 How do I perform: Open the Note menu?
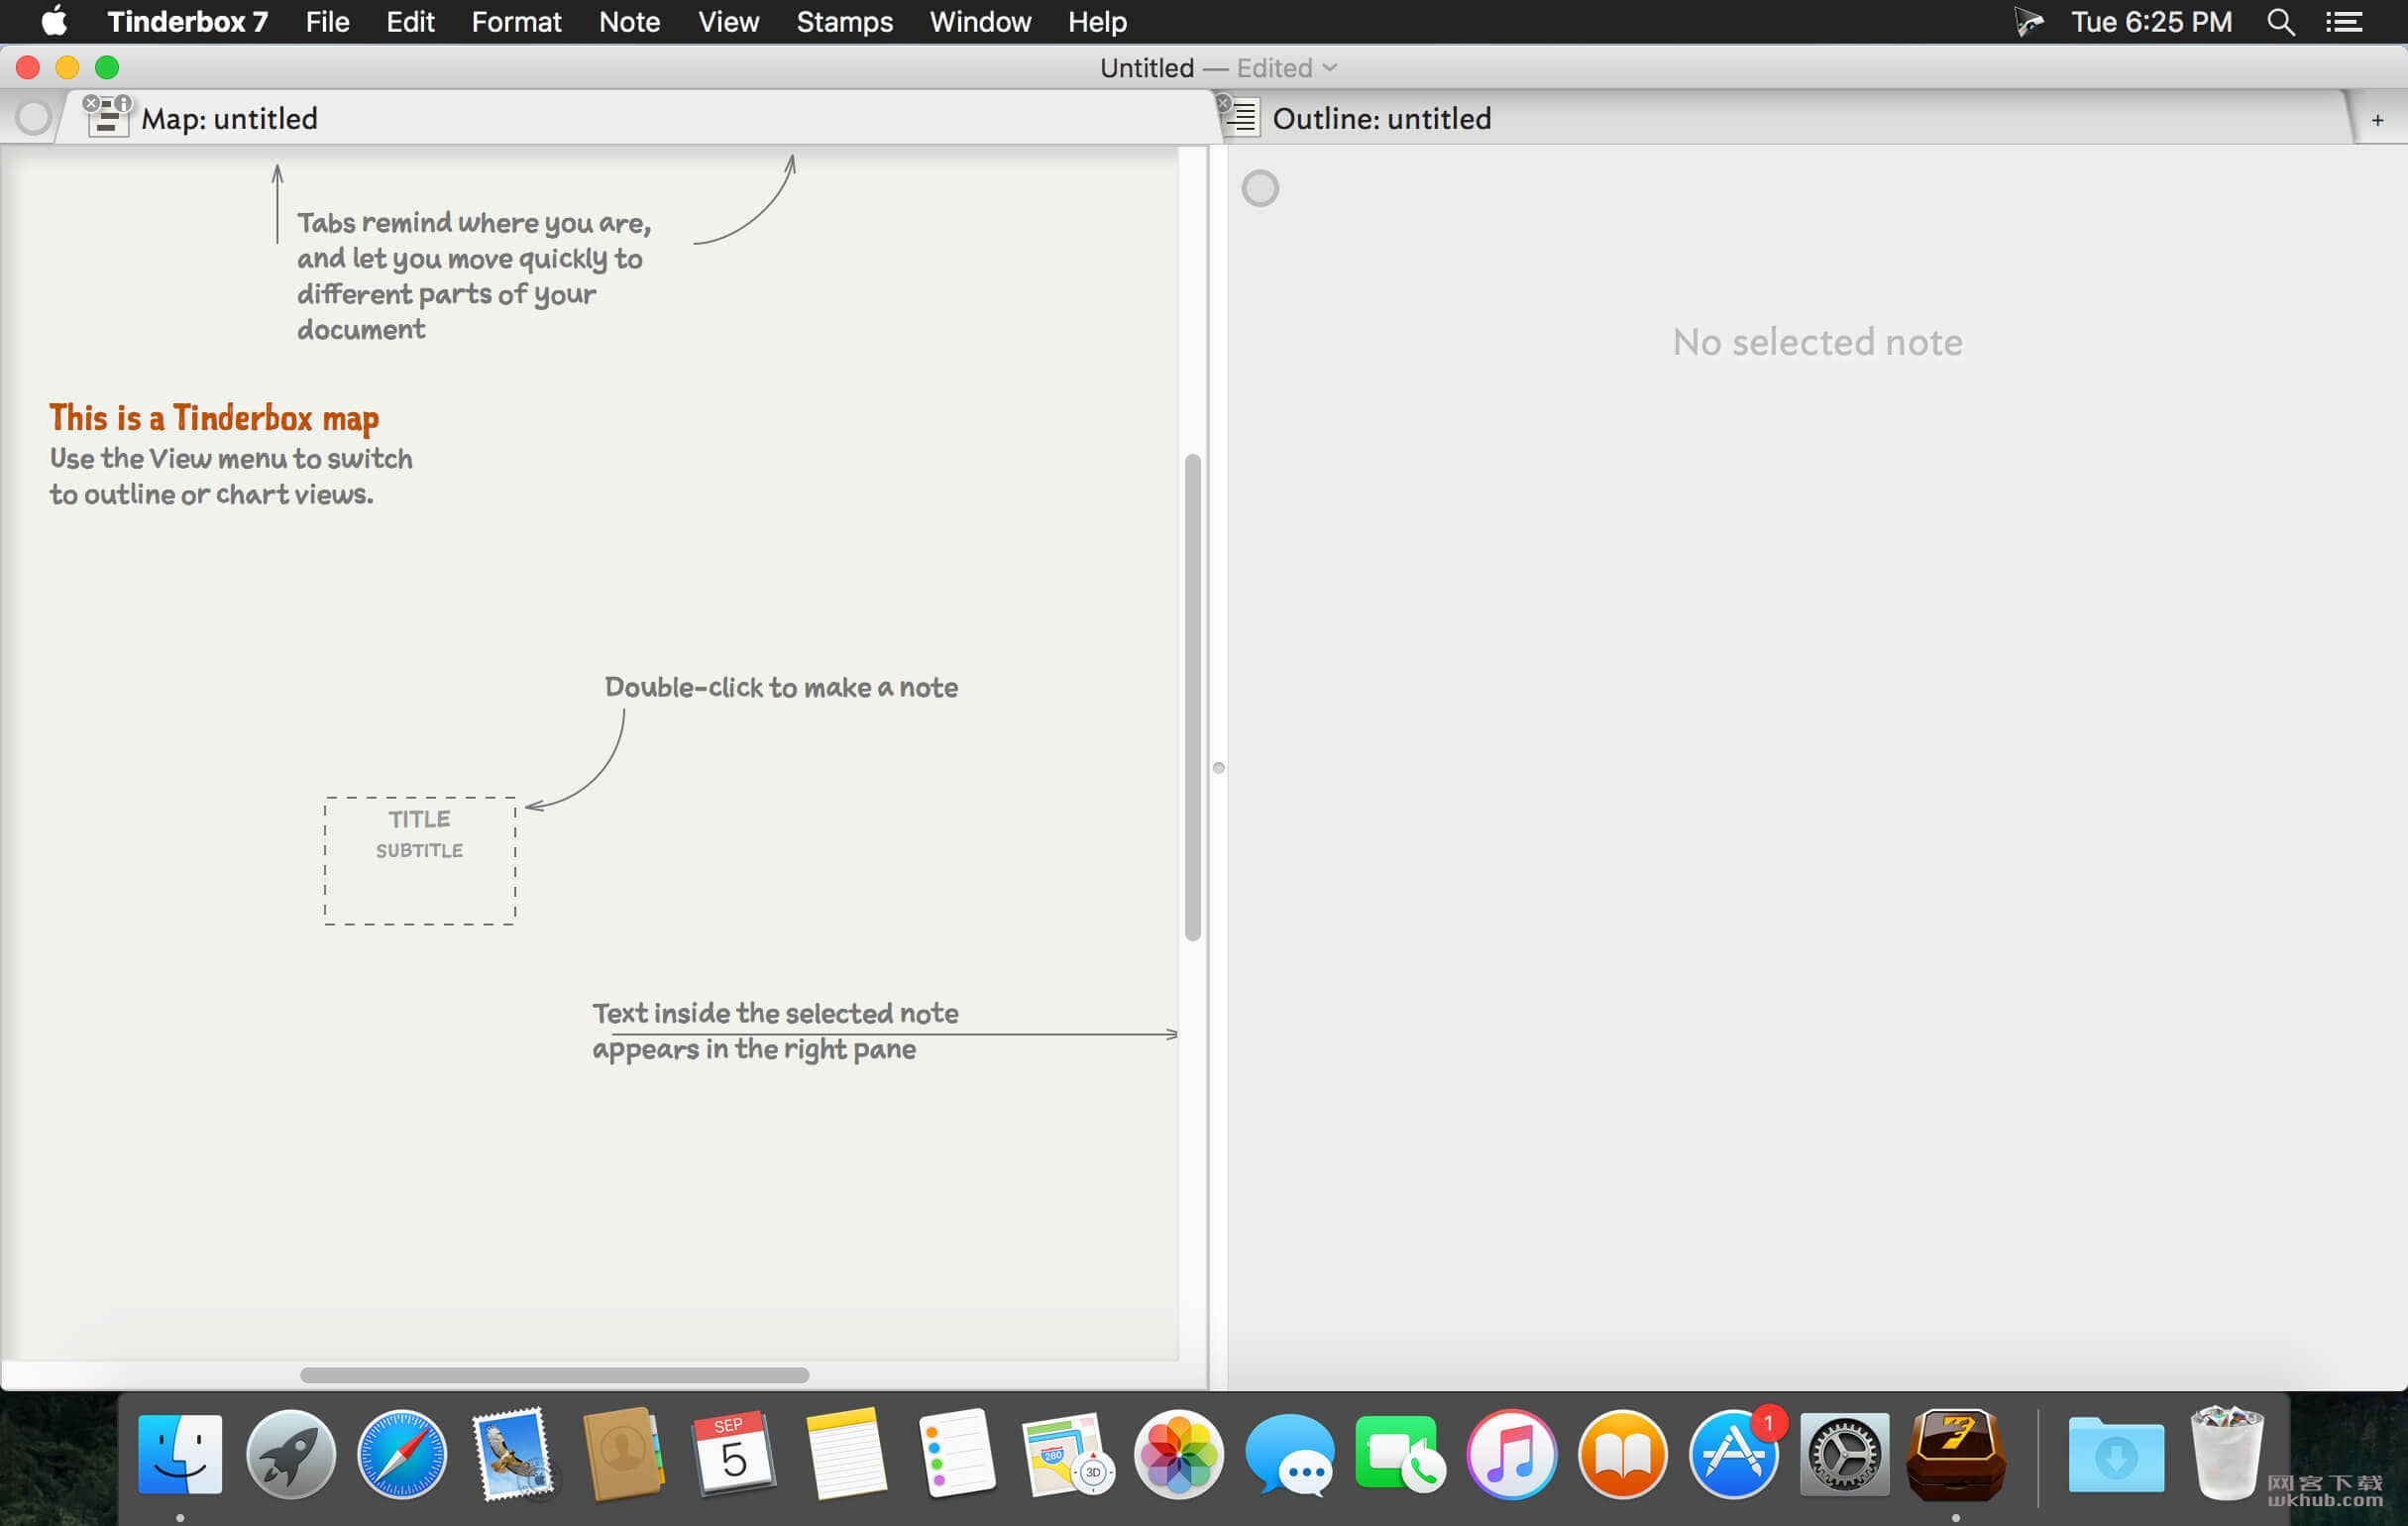629,21
